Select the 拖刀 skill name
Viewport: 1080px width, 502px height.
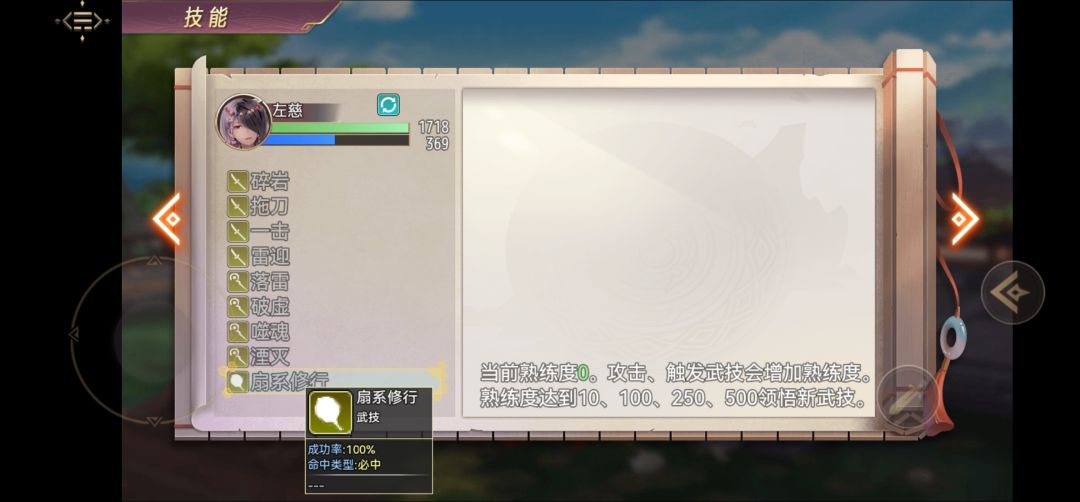click(269, 207)
